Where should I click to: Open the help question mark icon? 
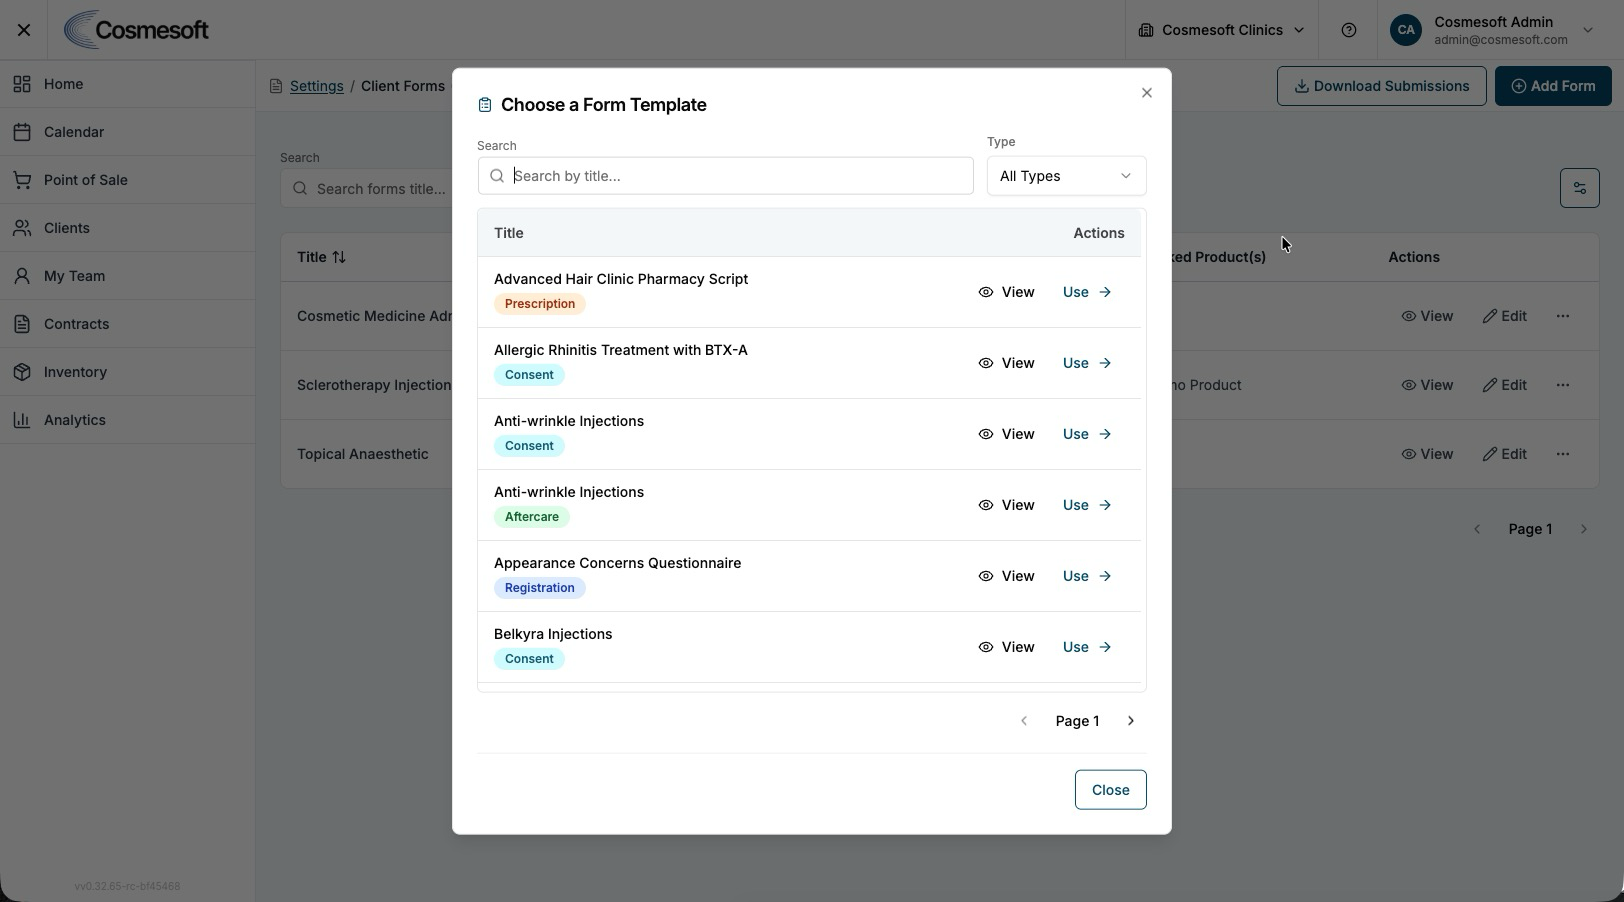click(1349, 30)
